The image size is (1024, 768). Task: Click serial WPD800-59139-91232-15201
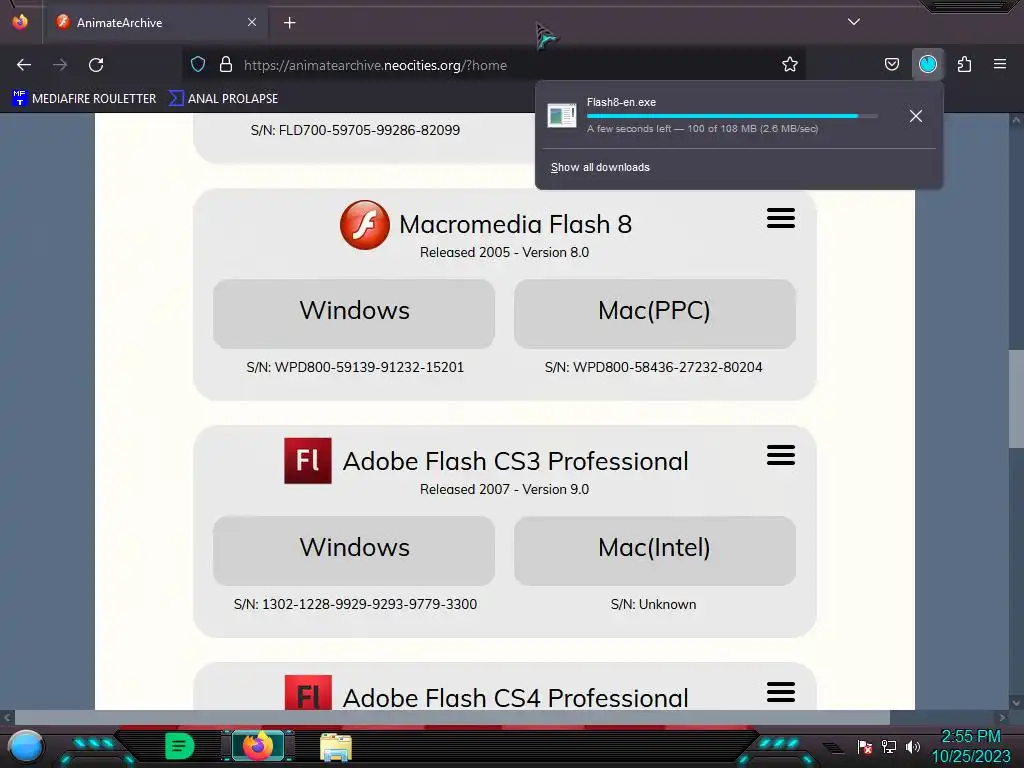point(369,368)
